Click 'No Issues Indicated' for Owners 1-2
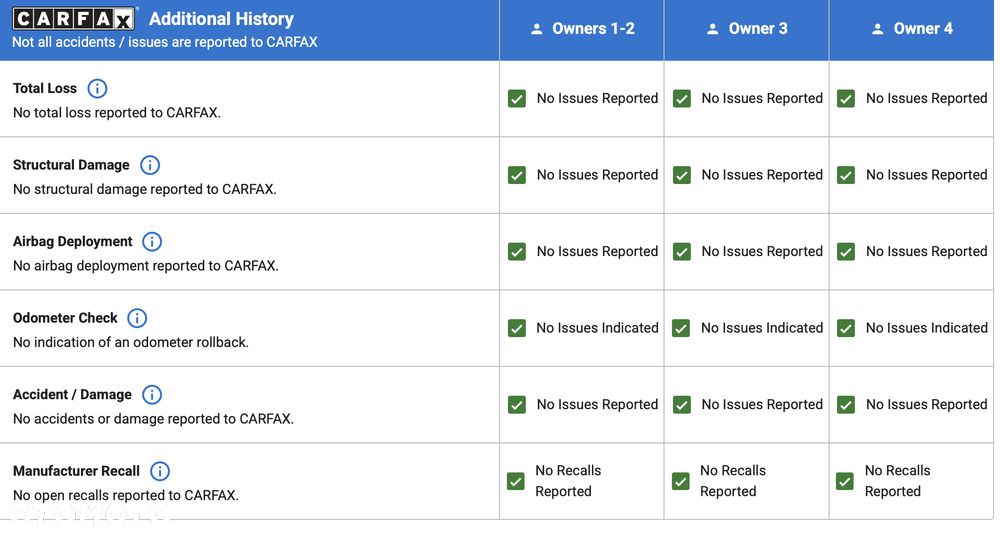The width and height of the screenshot is (1000, 535). pos(597,328)
